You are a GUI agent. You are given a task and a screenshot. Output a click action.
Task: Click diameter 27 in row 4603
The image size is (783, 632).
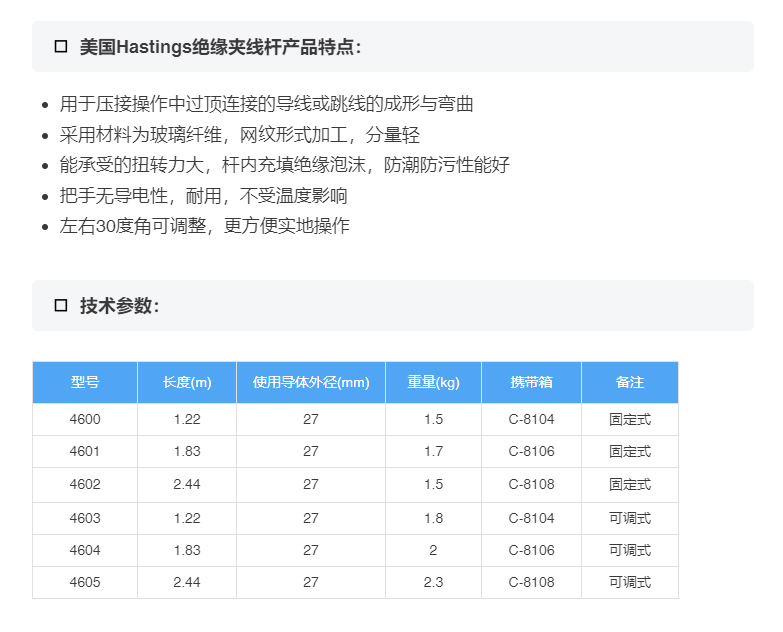pos(311,518)
